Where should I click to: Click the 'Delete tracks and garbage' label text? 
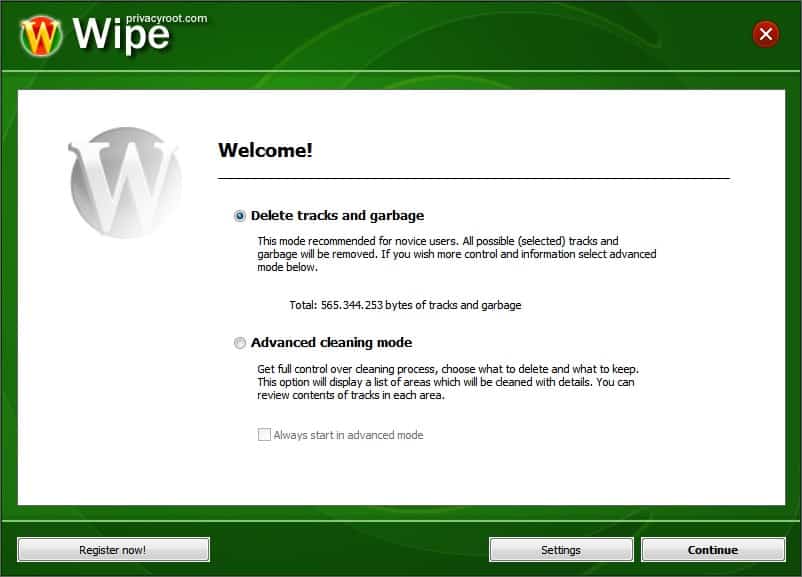[337, 216]
